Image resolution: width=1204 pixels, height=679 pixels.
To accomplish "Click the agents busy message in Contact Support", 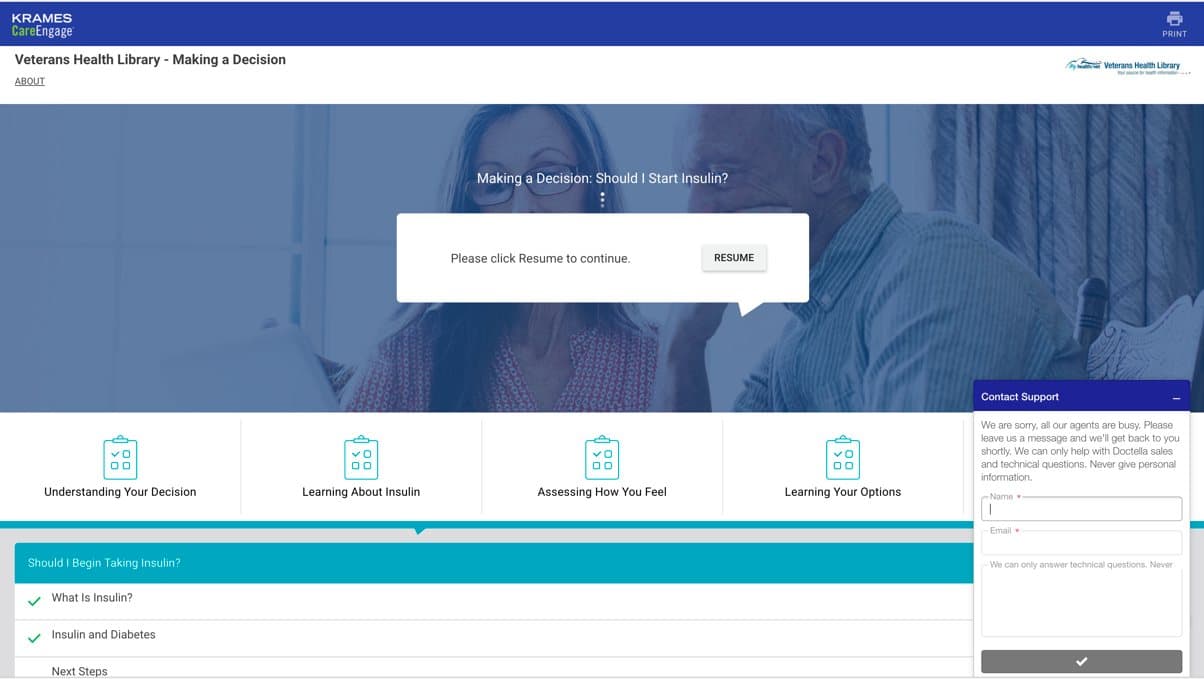I will tap(1081, 451).
